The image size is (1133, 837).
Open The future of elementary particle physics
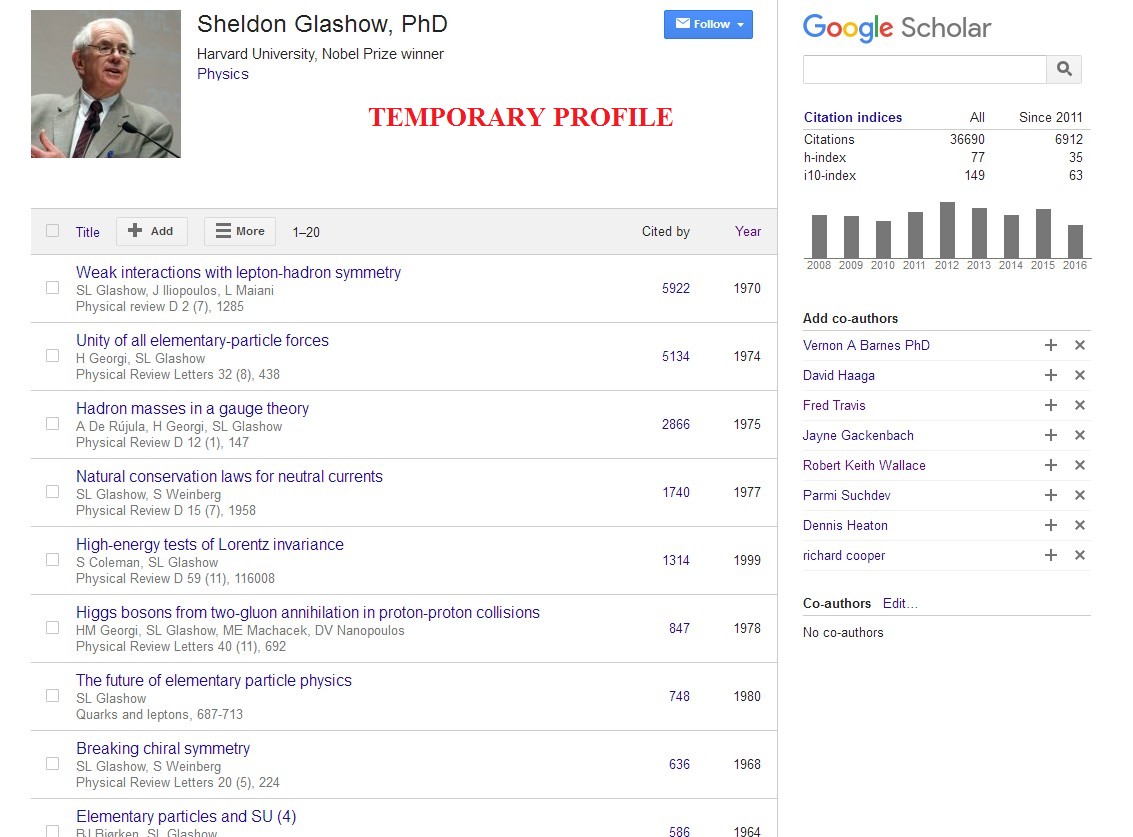tap(214, 680)
